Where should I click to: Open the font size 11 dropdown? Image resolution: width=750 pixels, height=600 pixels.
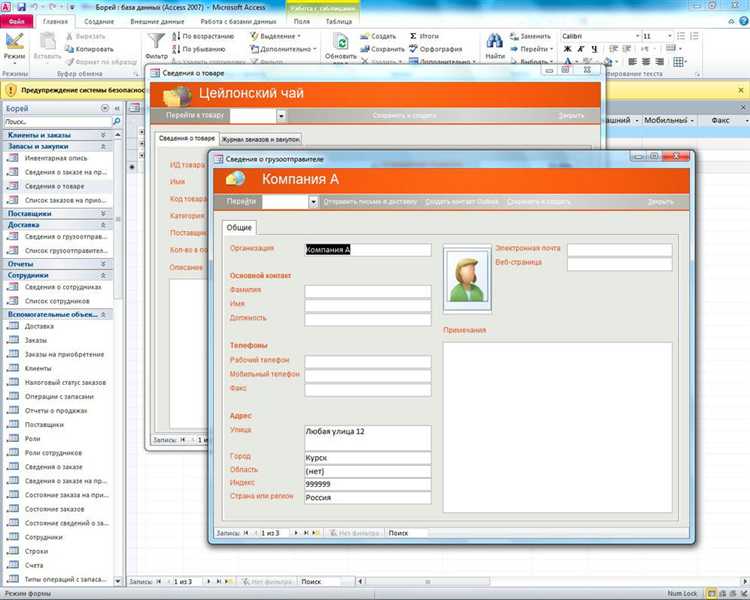(x=670, y=36)
